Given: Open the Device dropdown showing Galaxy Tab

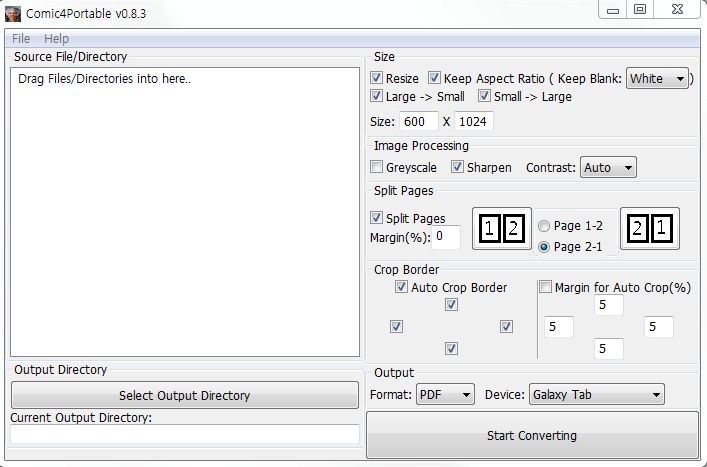Looking at the screenshot, I should (597, 394).
